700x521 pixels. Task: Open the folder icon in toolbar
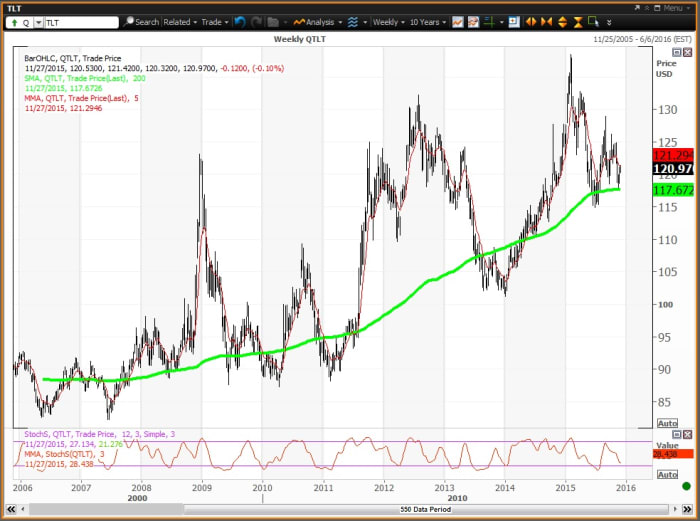(x=273, y=21)
